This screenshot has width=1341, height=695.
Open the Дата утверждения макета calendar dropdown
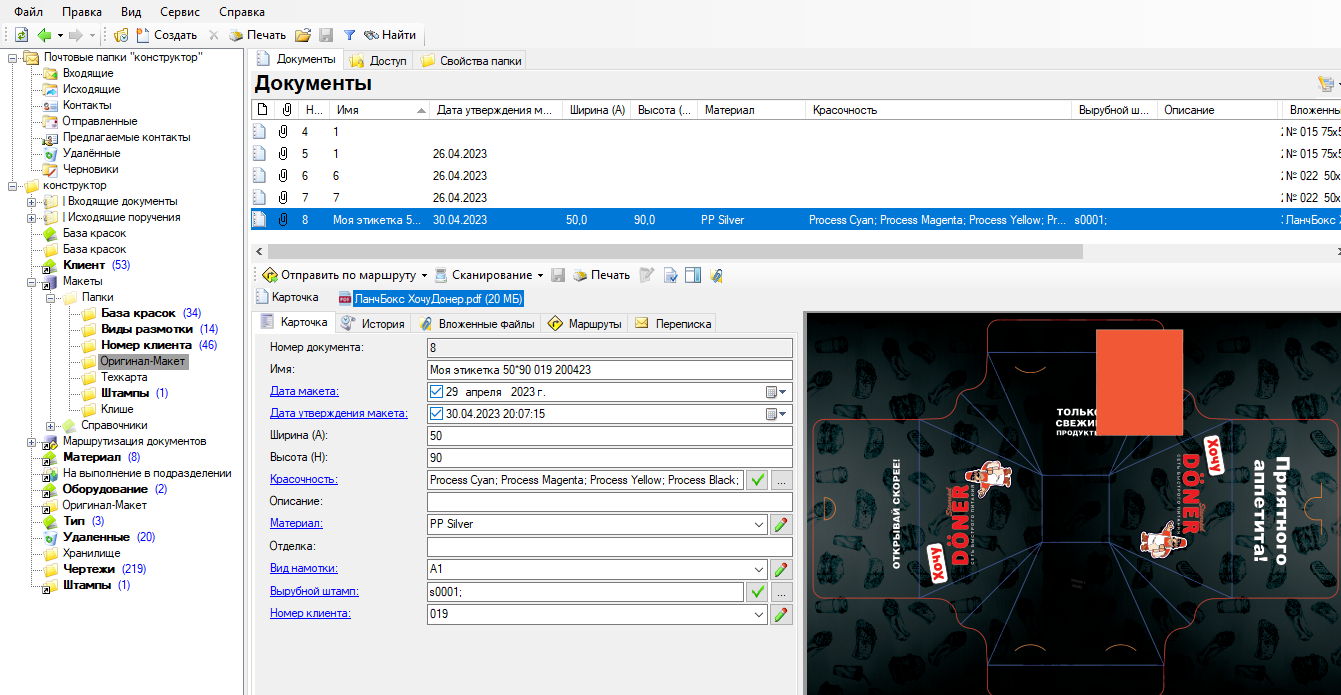778,414
